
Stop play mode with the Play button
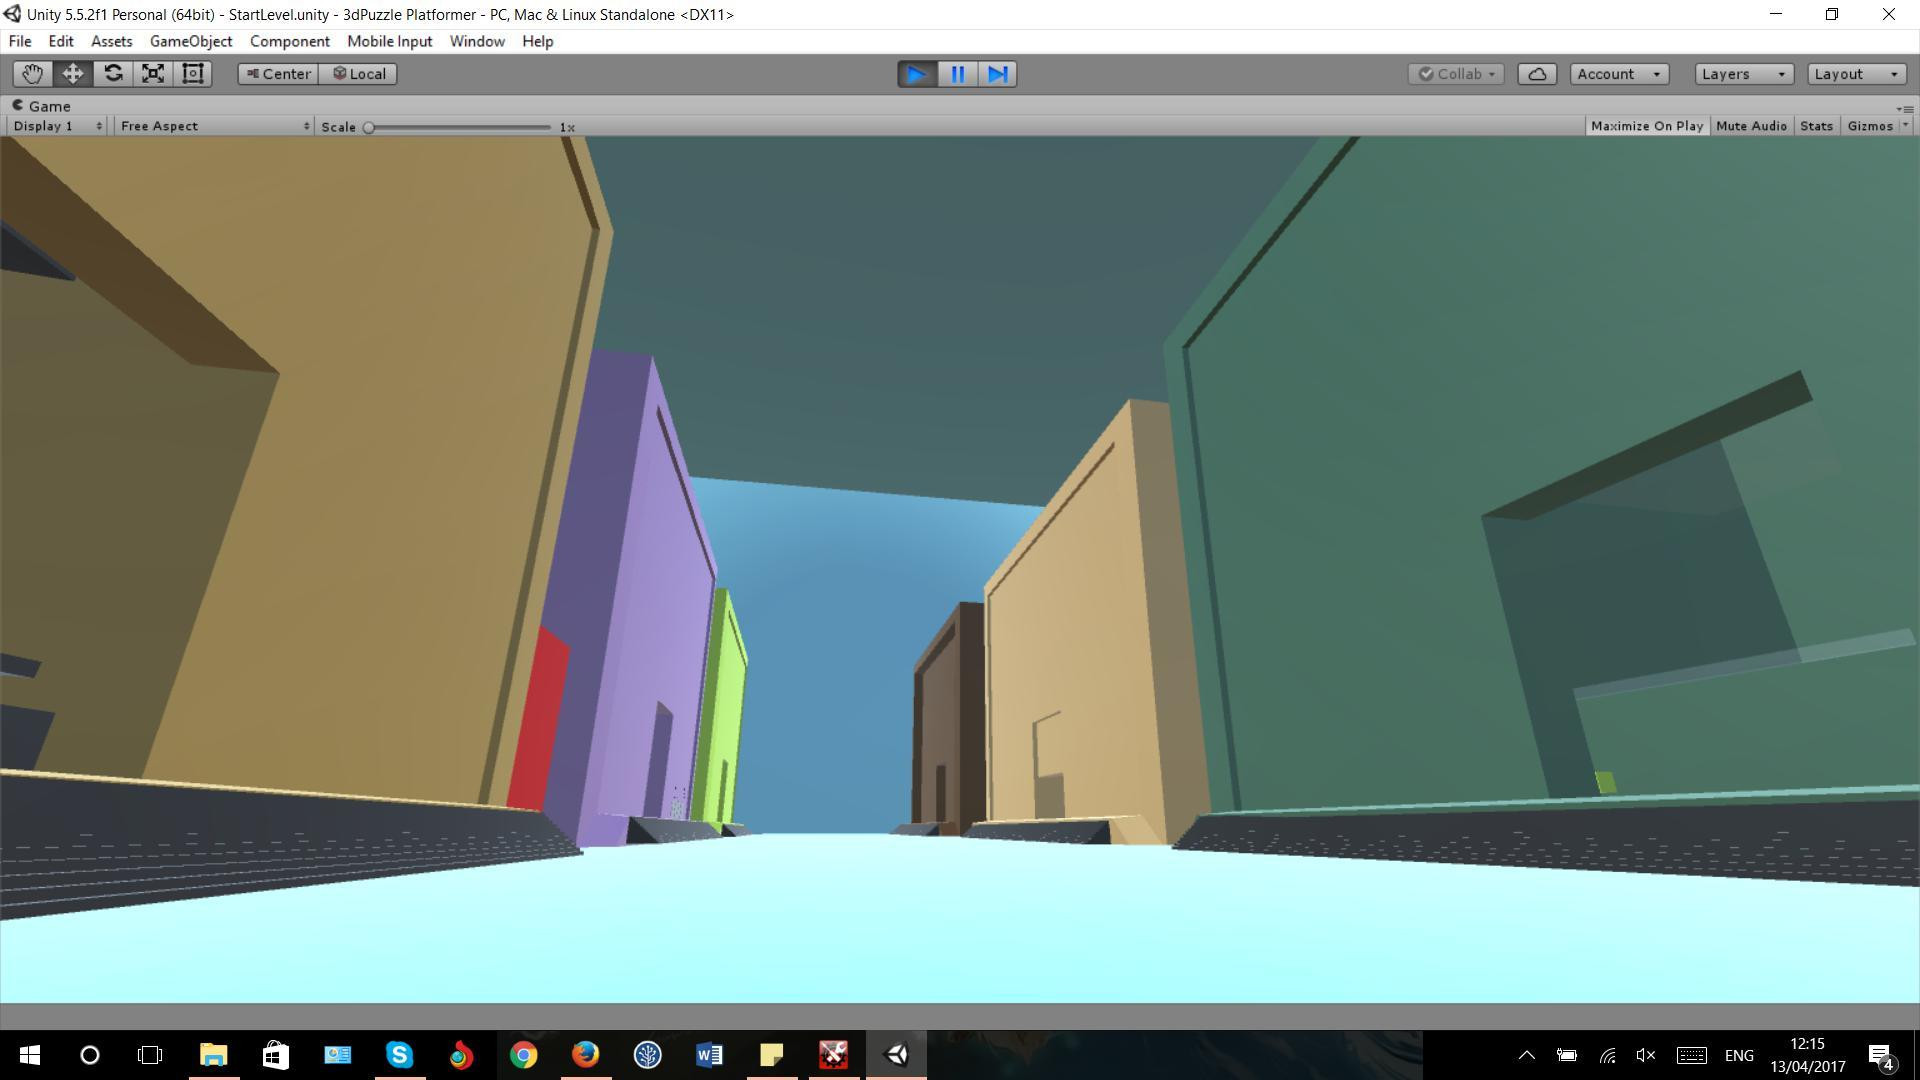pos(917,74)
